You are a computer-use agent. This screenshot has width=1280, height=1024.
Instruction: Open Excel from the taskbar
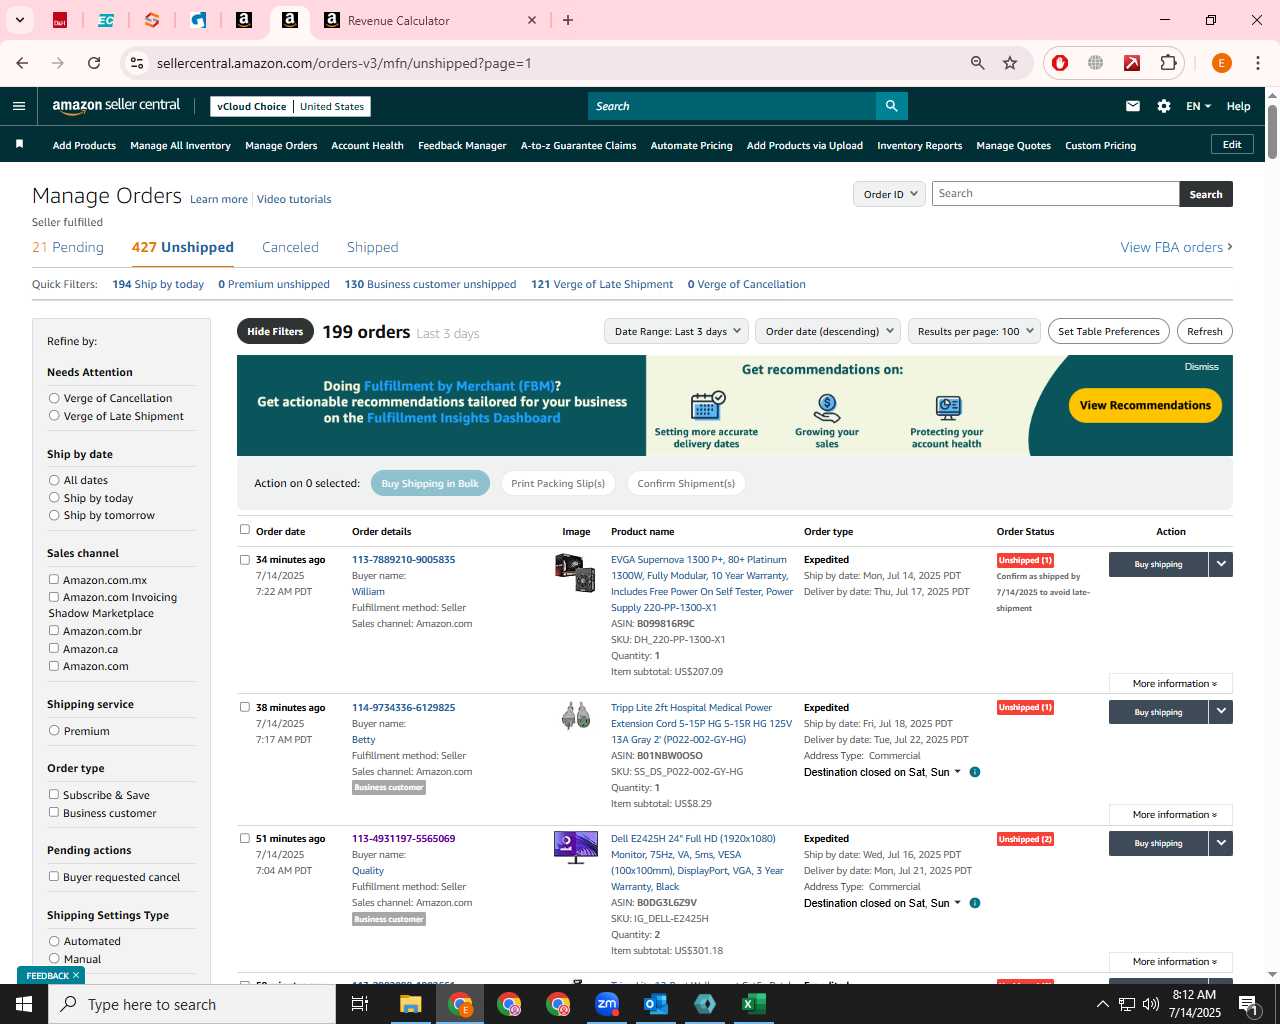tap(754, 1004)
